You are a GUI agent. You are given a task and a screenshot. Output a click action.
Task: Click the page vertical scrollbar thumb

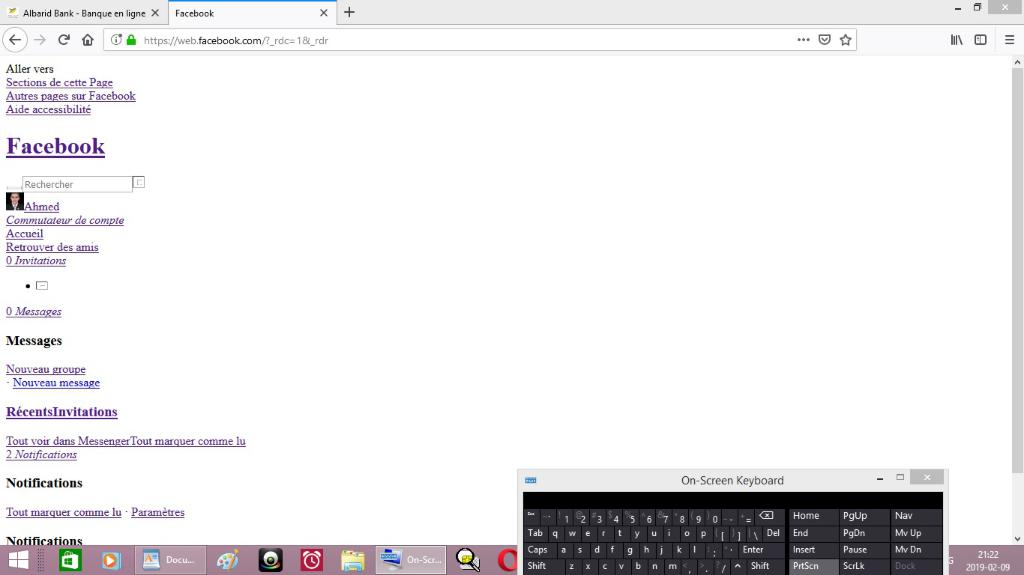[x=1017, y=270]
